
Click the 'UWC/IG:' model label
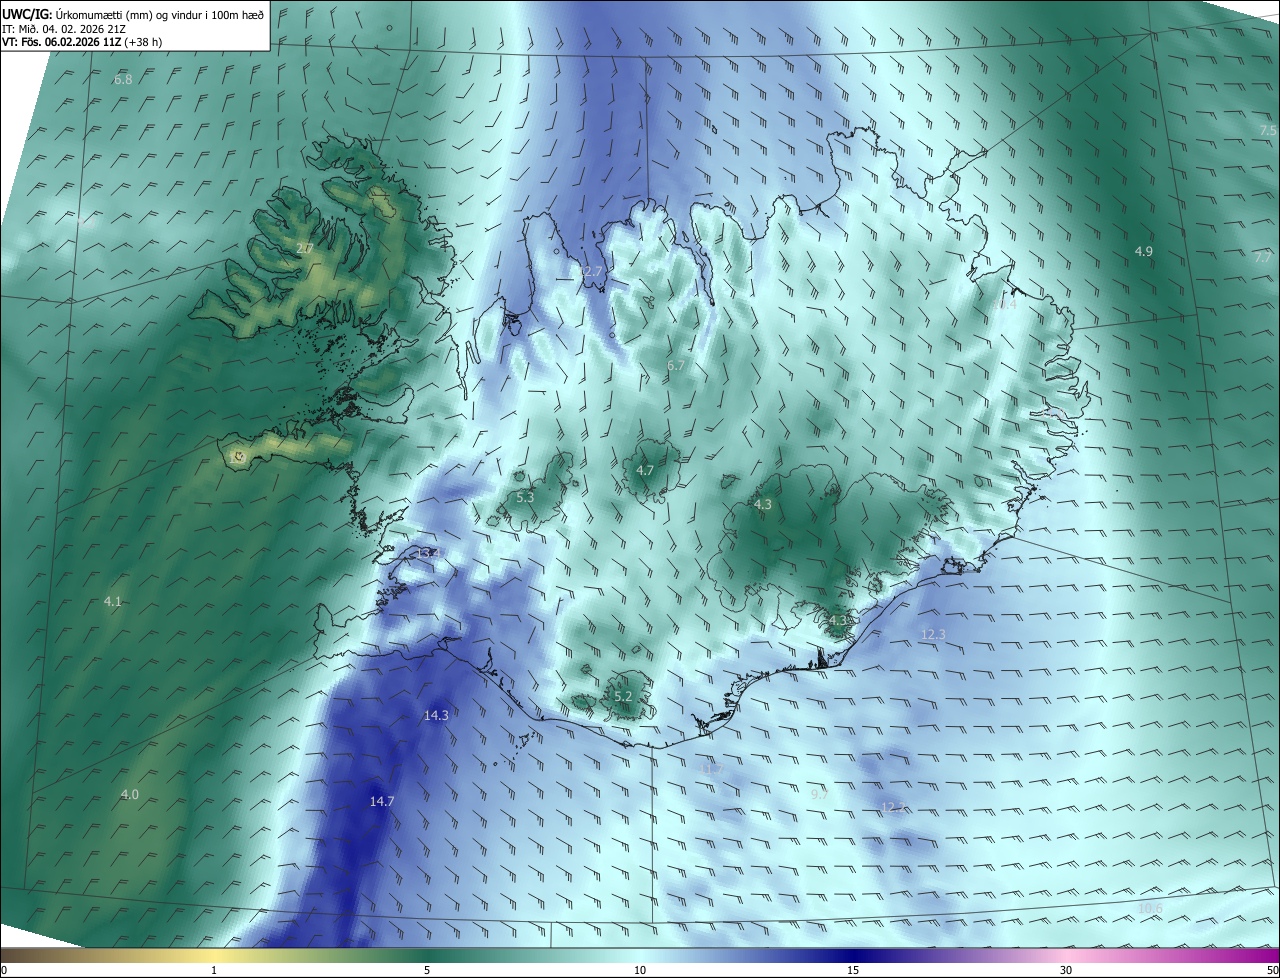(x=27, y=14)
